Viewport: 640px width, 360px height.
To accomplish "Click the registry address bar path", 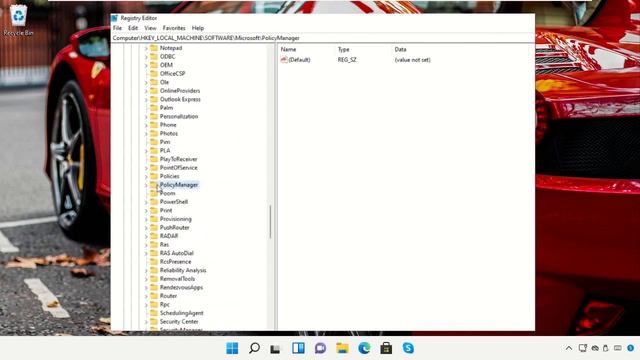I will 206,38.
